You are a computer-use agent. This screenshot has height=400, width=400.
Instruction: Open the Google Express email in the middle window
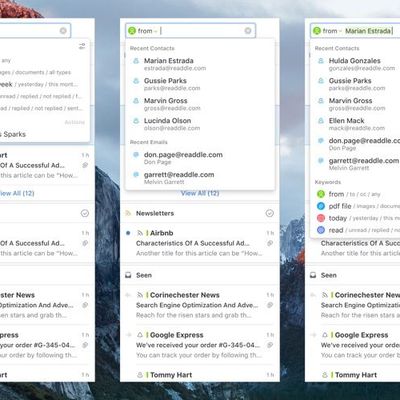click(x=200, y=345)
